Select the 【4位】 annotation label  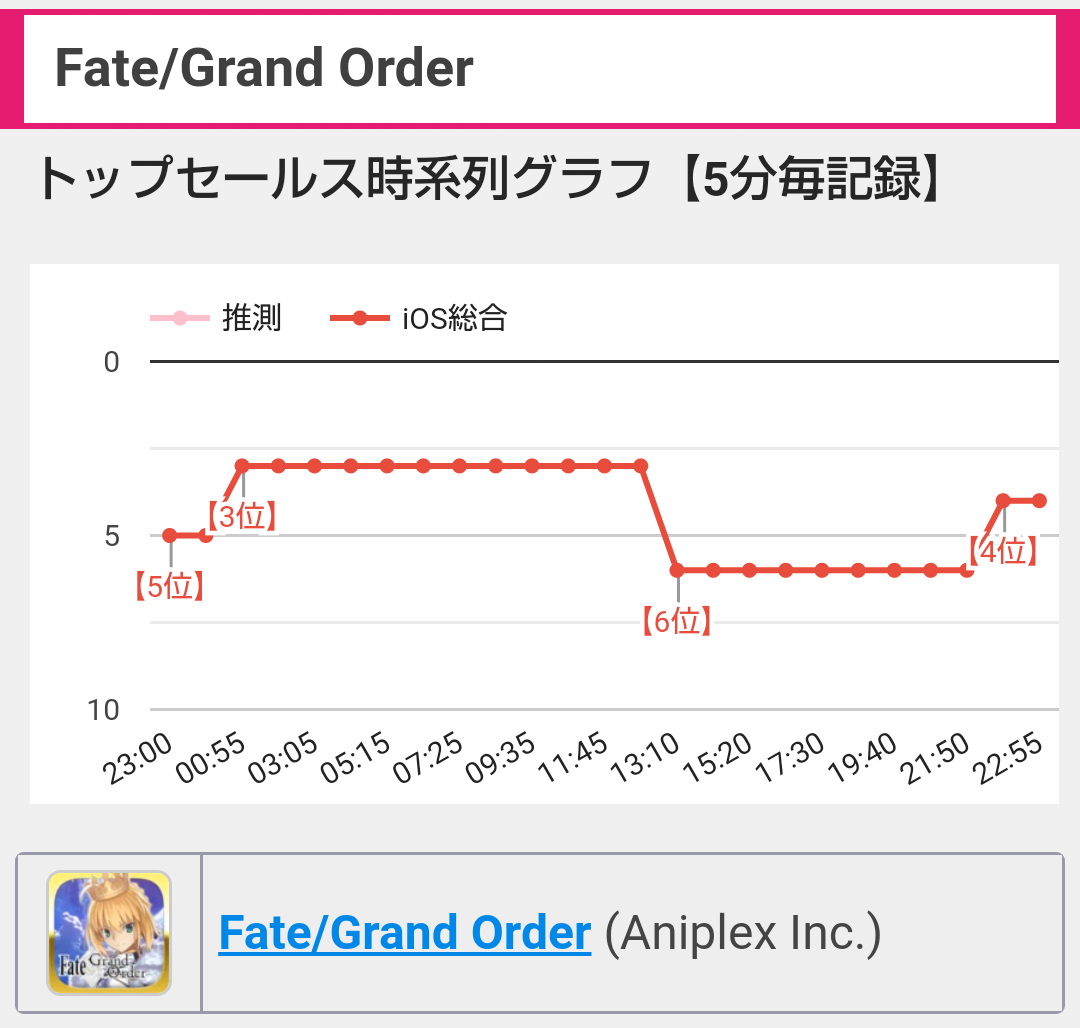click(x=1003, y=552)
